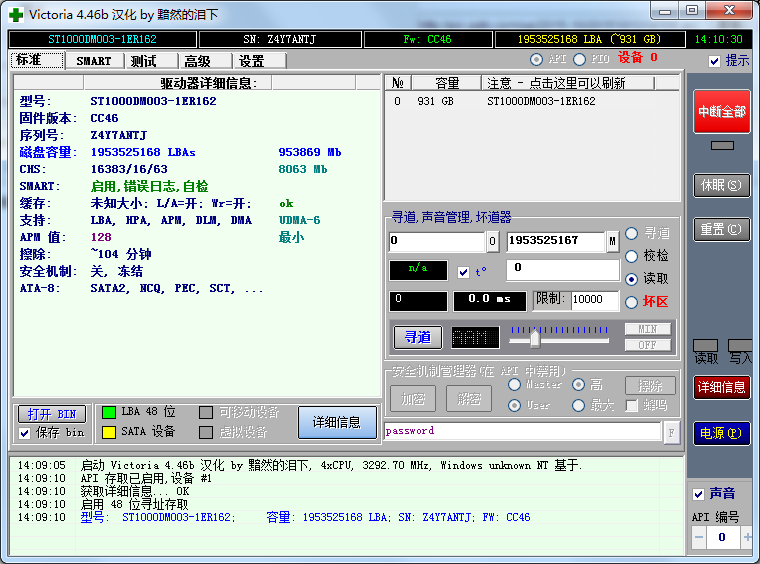The height and width of the screenshot is (564, 760).
Task: Select the PIO access mode radio button
Action: [x=580, y=60]
